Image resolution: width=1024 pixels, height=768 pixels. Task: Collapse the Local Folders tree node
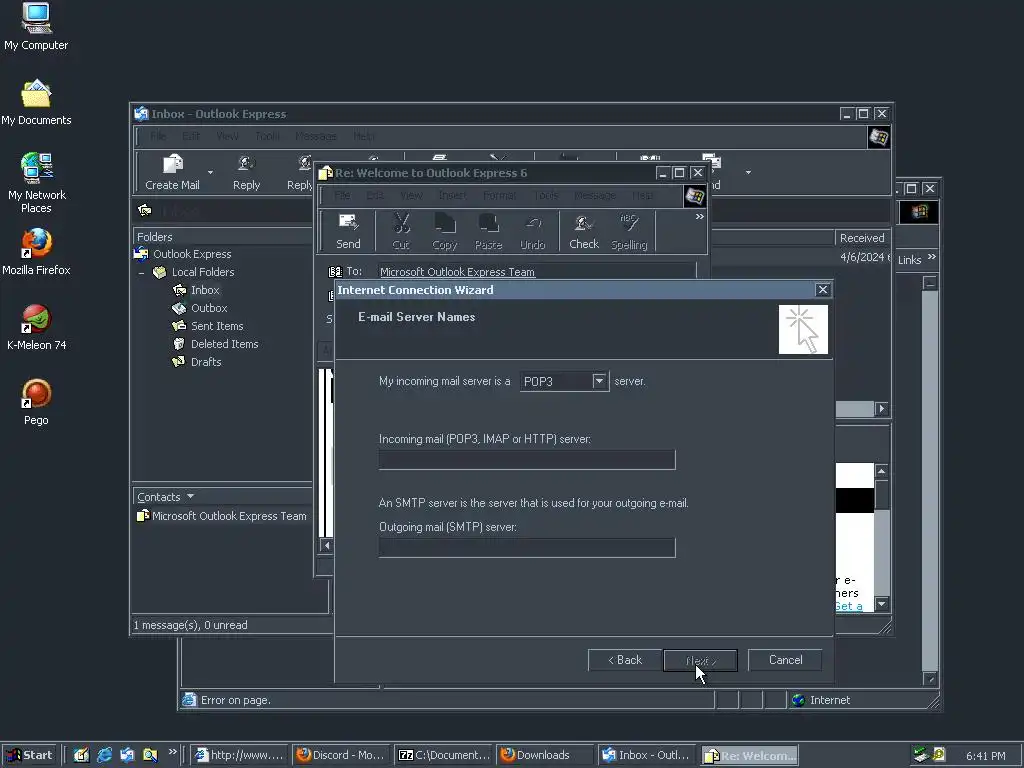[142, 272]
